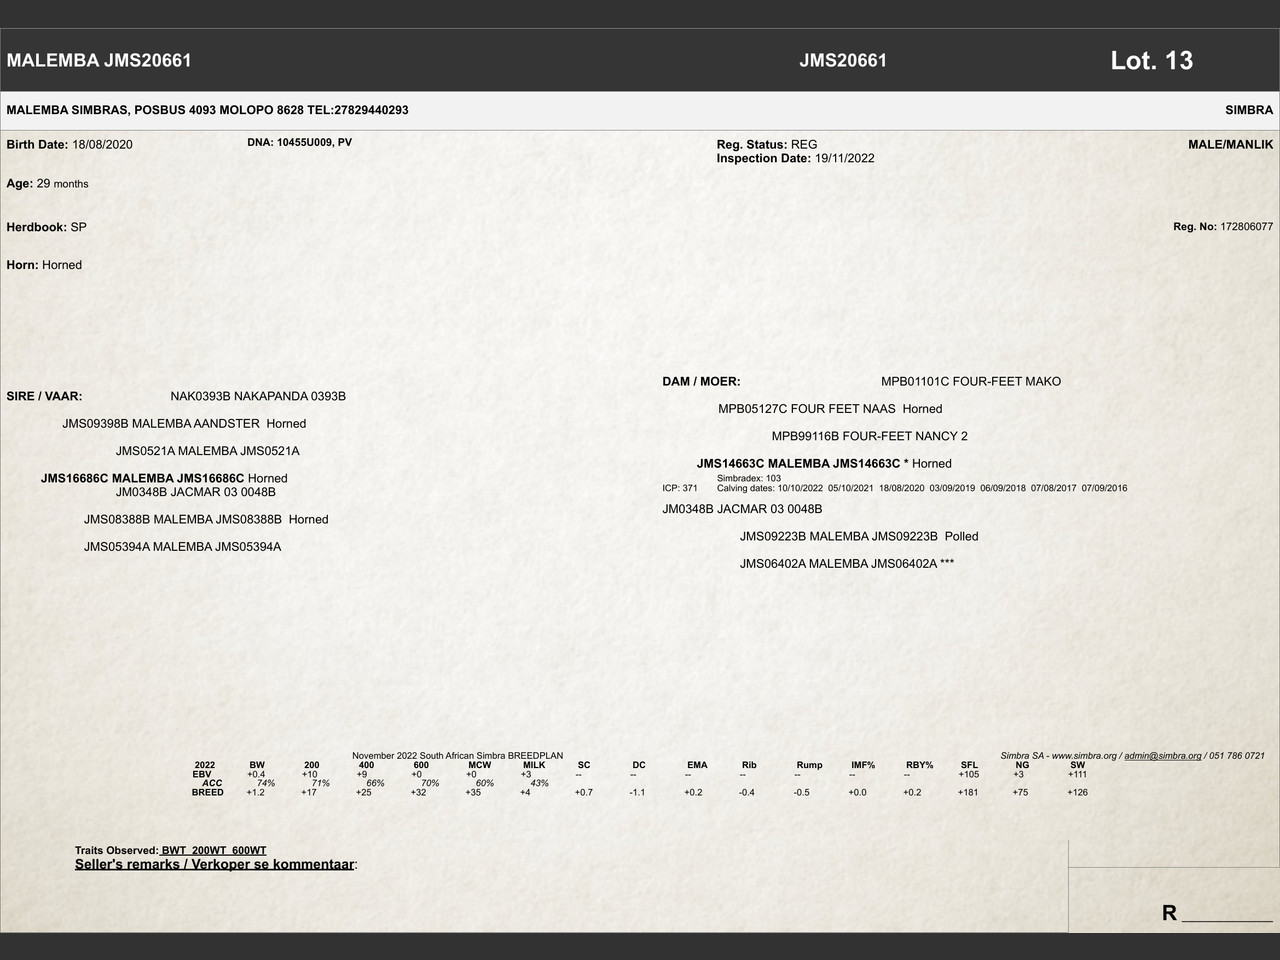Image resolution: width=1280 pixels, height=960 pixels.
Task: Click the MALEMBA JMS20661 title at top left
Action: [x=99, y=60]
